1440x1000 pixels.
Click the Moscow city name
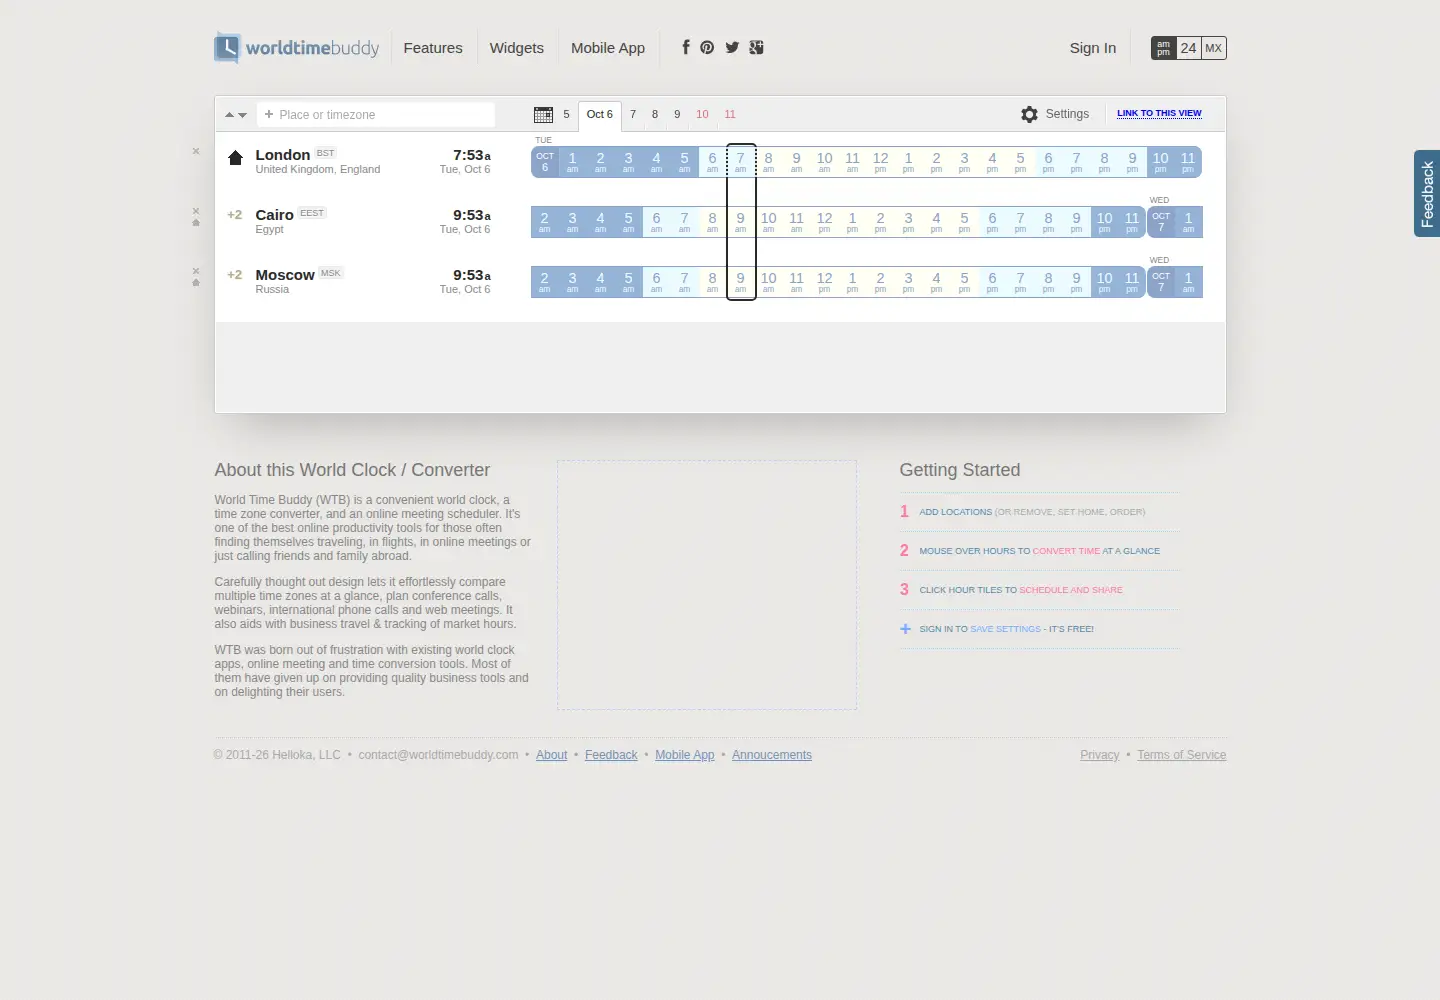285,275
